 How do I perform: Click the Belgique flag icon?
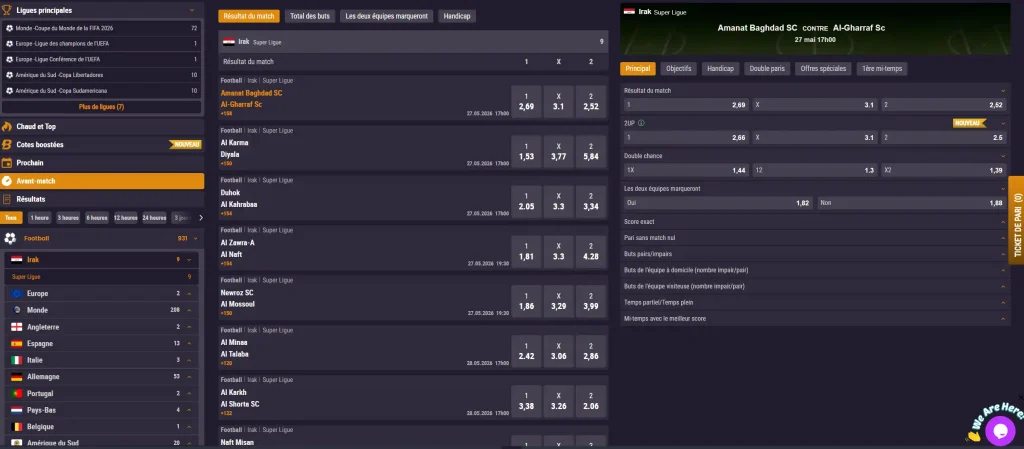pyautogui.click(x=16, y=427)
